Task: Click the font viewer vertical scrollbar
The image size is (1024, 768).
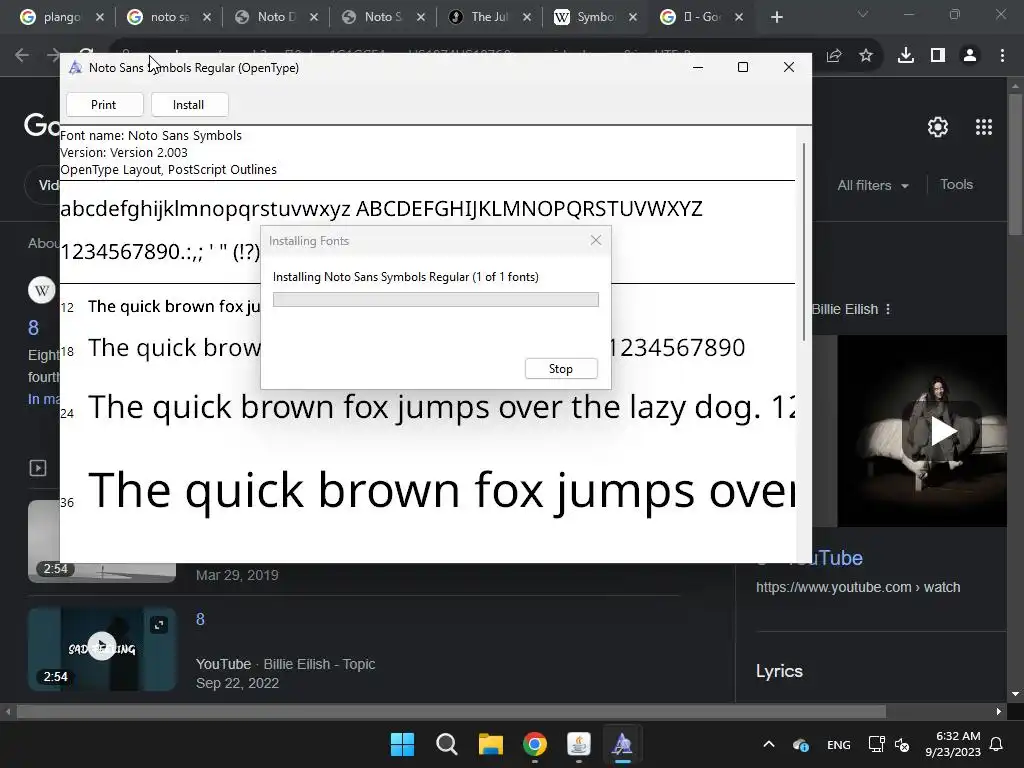Action: (804, 242)
